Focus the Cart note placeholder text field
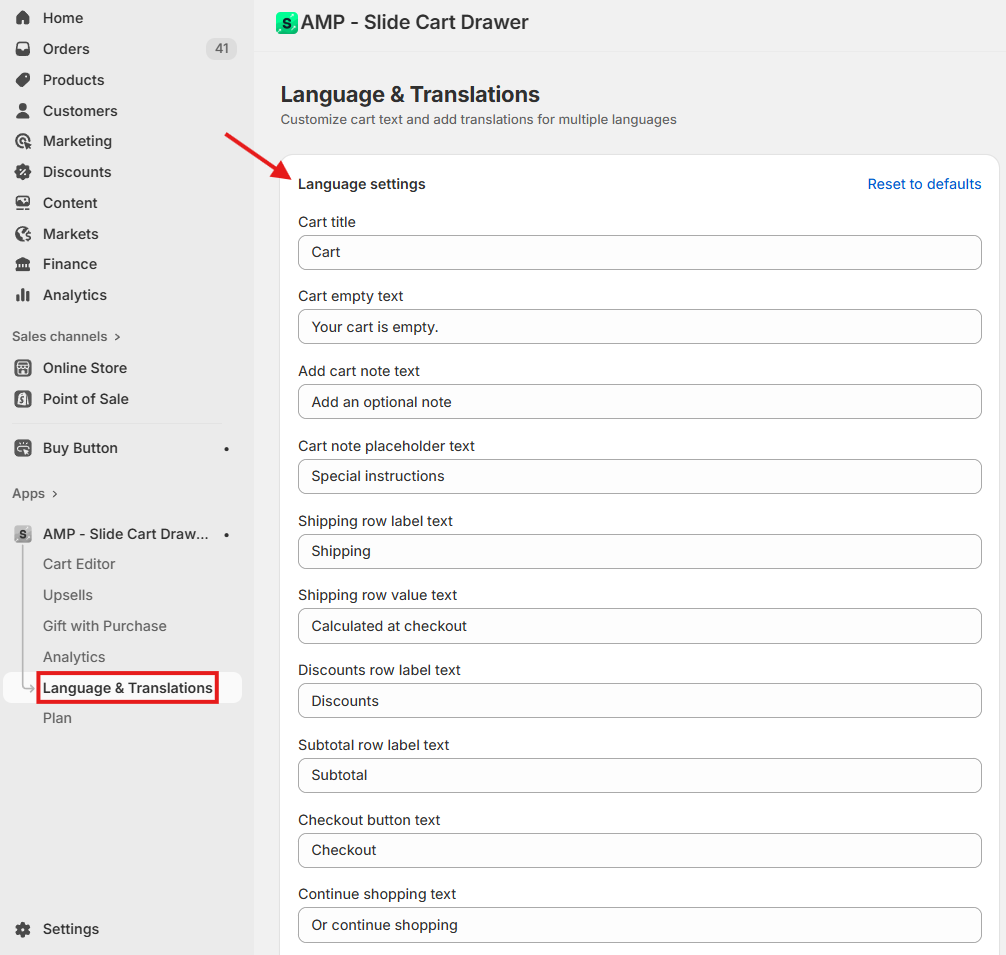The width and height of the screenshot is (1006, 955). click(639, 477)
